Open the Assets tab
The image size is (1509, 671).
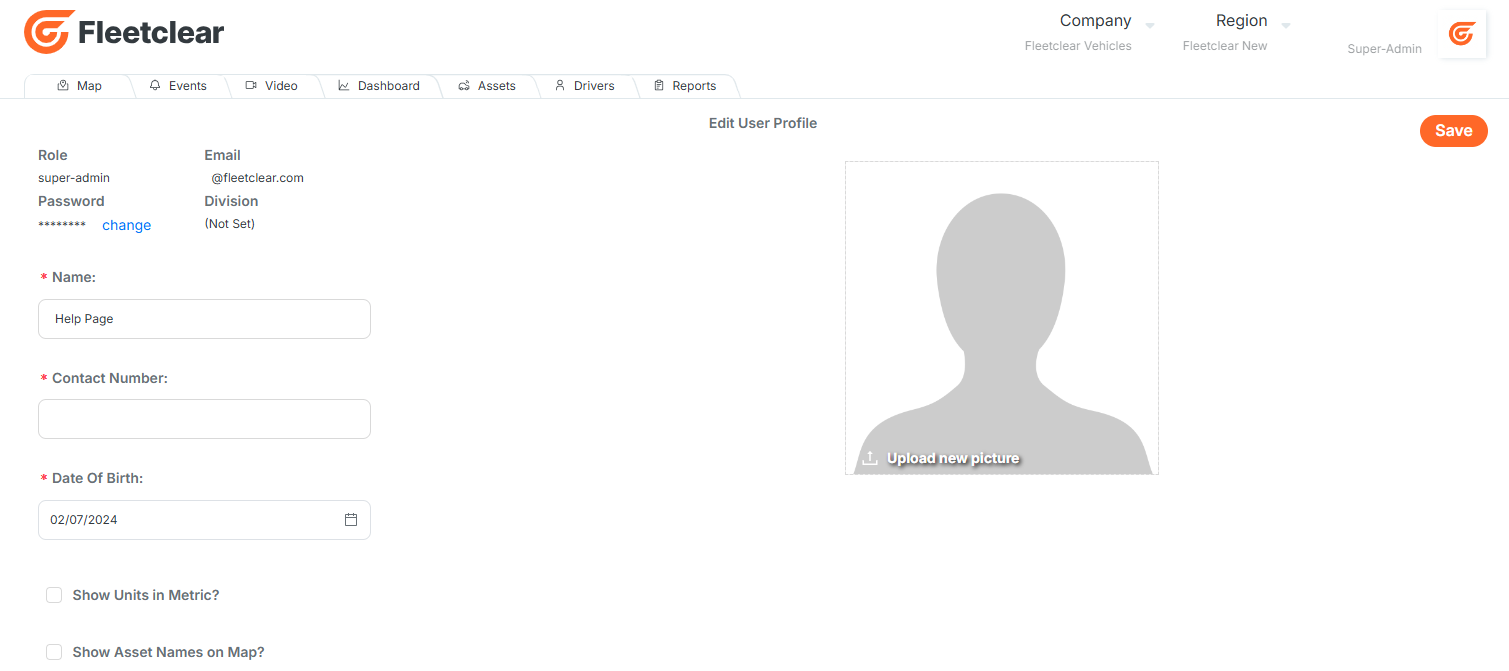pyautogui.click(x=487, y=86)
